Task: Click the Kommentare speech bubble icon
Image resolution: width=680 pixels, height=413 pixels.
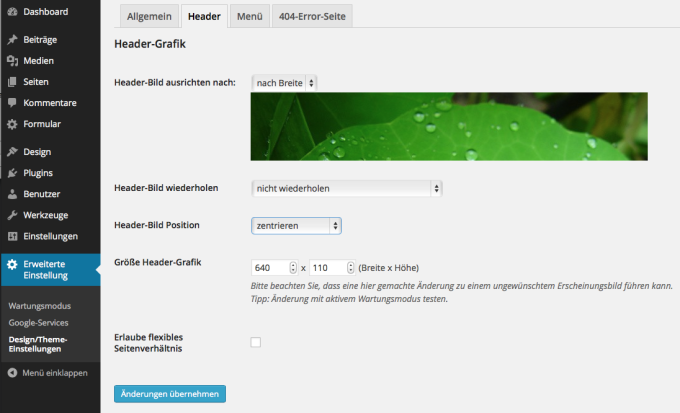Action: tap(12, 103)
